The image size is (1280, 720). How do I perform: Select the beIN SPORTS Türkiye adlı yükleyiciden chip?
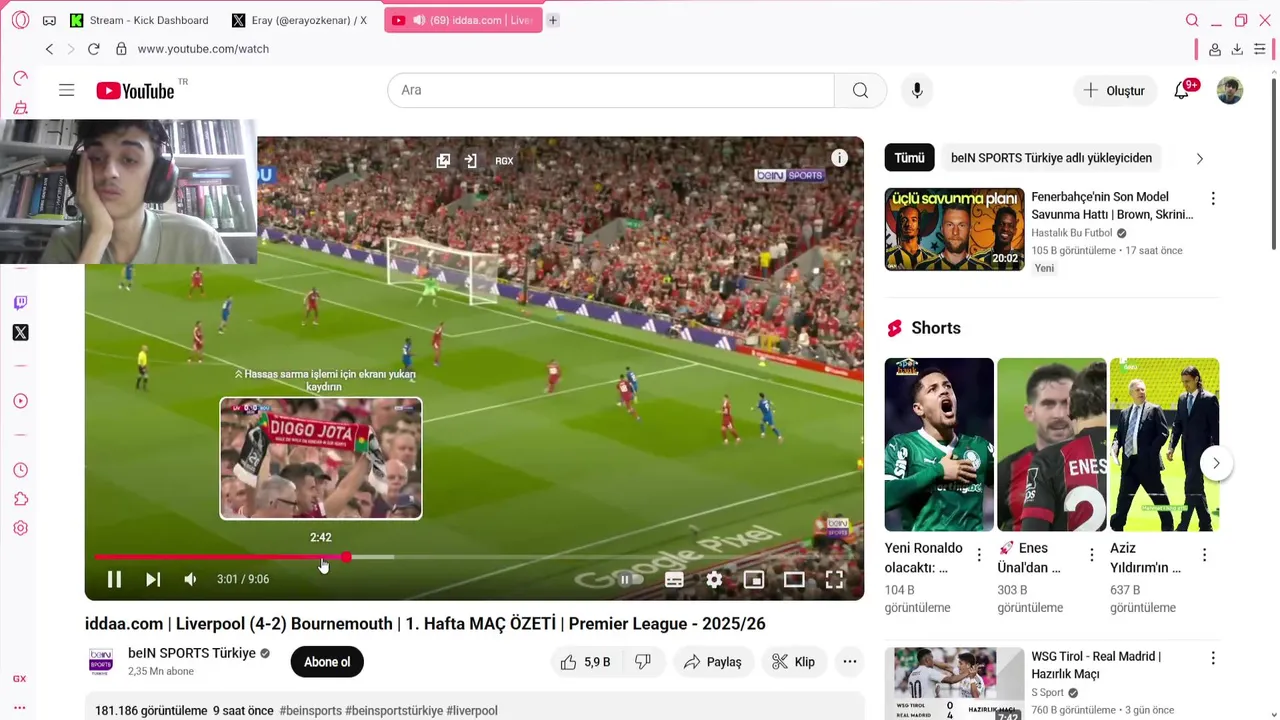click(x=1051, y=158)
